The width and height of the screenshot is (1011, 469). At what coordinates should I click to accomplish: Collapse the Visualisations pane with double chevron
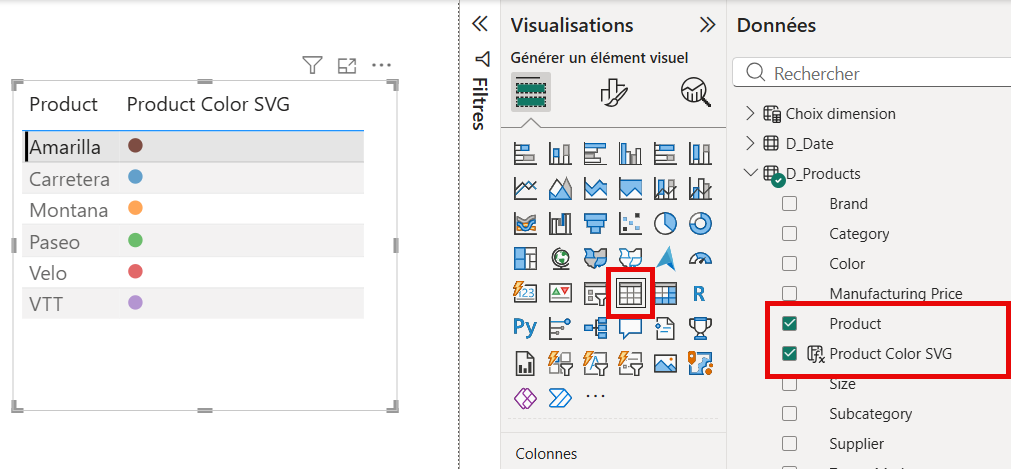pos(707,25)
